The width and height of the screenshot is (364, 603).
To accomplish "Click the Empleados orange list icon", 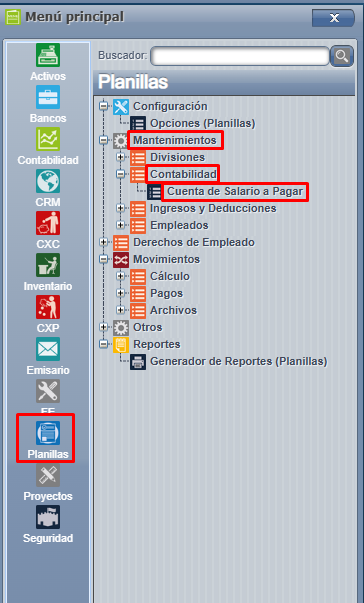I will coord(138,226).
